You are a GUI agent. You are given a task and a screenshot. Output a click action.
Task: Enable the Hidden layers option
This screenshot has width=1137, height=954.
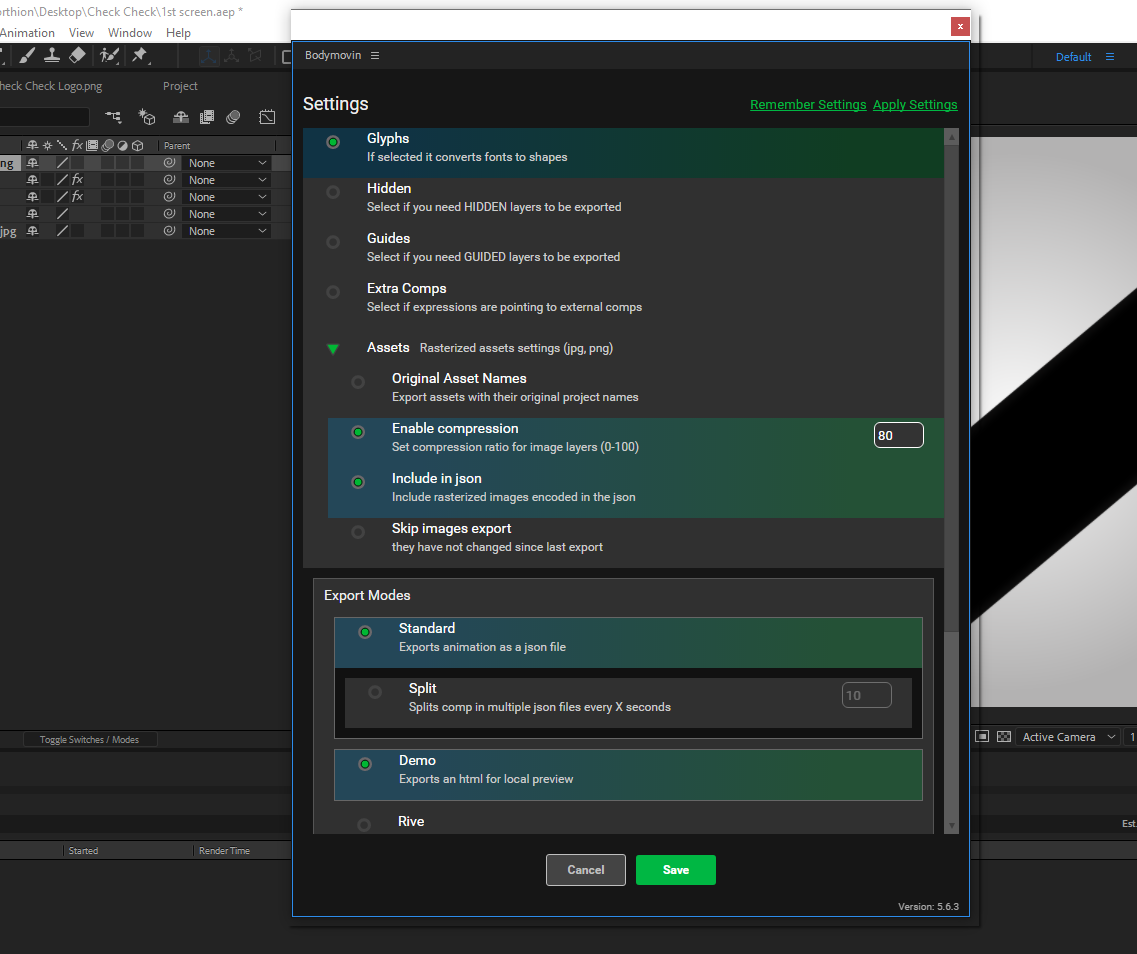point(333,192)
